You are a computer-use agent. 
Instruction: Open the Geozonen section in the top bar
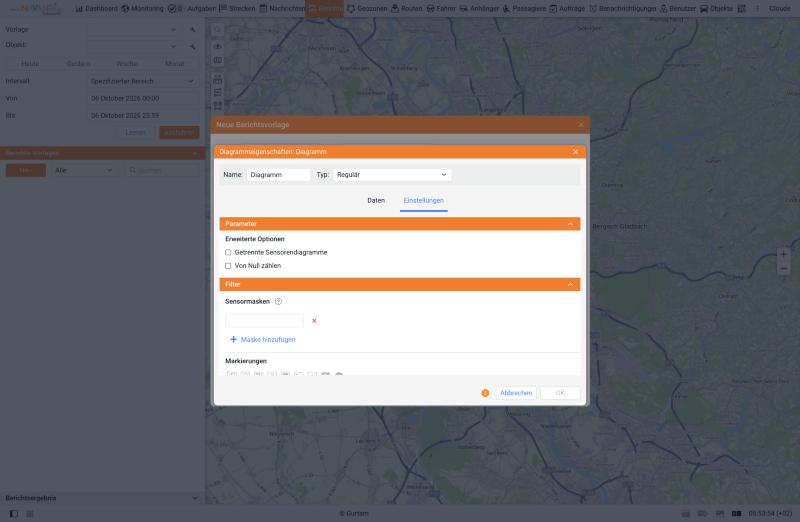(x=367, y=9)
